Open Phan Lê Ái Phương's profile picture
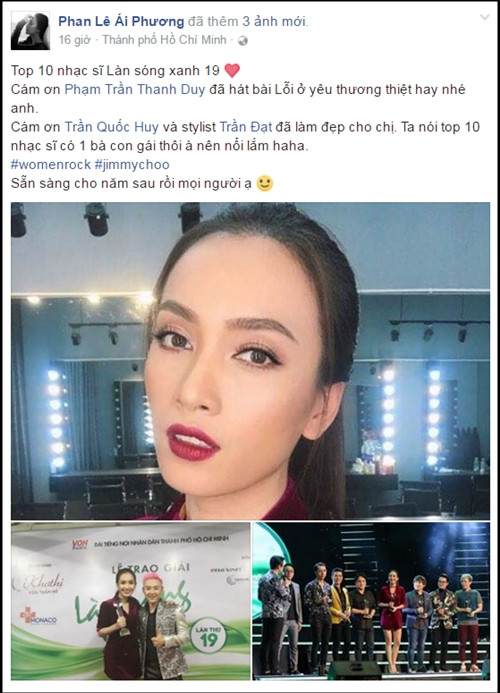Screen dimensions: 500x693 point(31,30)
